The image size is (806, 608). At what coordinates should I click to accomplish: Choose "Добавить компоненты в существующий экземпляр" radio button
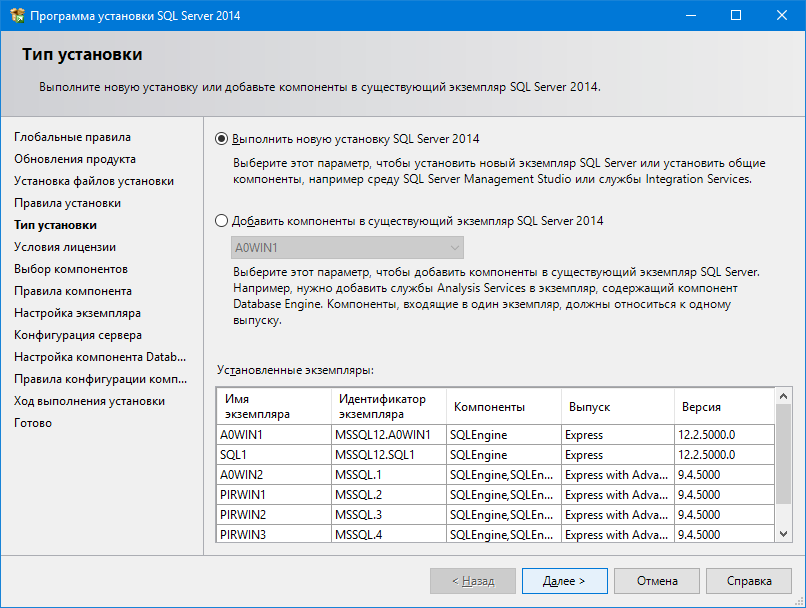point(222,221)
